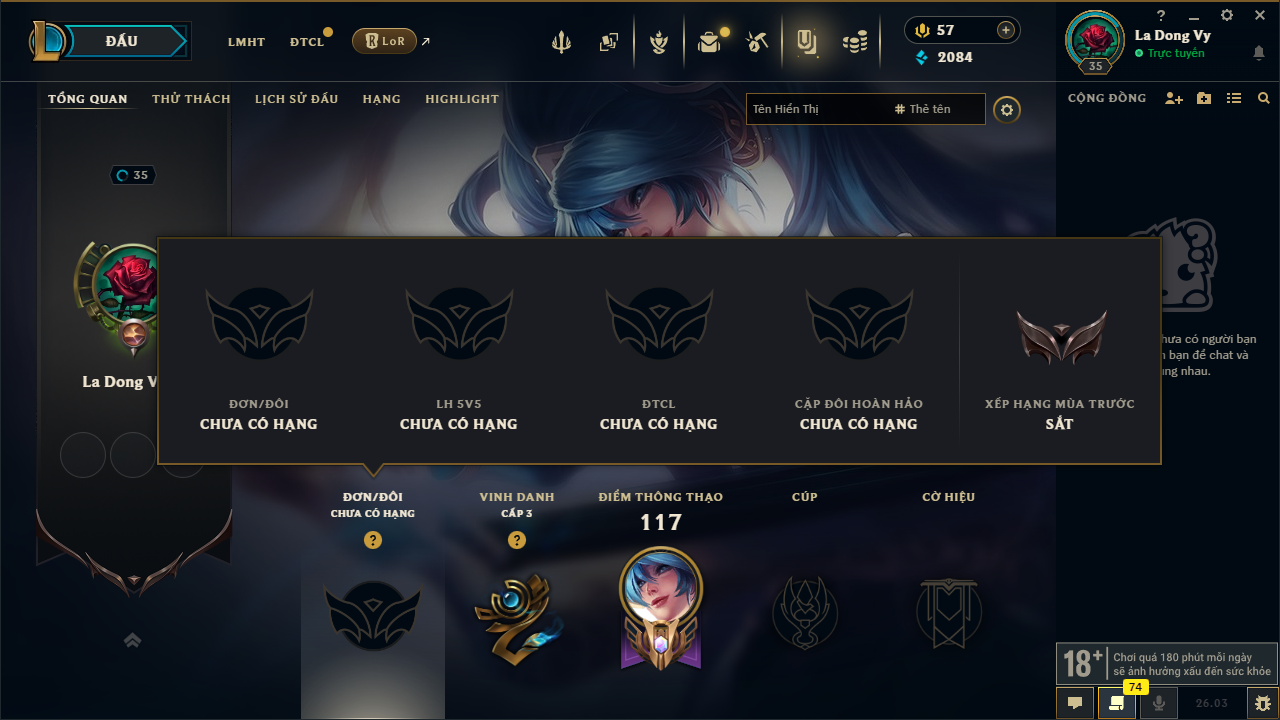This screenshot has width=1280, height=720.
Task: Toggle the microphone mute button
Action: click(x=1159, y=703)
